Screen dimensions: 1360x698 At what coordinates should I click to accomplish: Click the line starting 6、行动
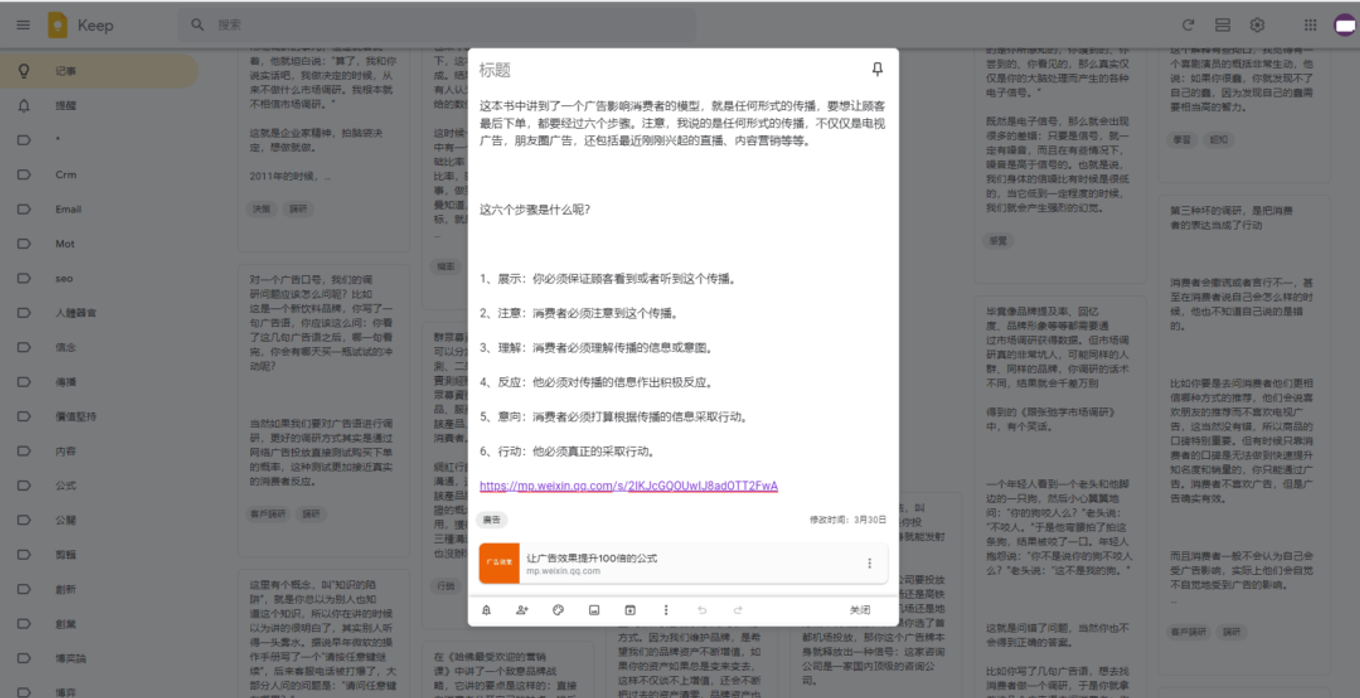567,451
